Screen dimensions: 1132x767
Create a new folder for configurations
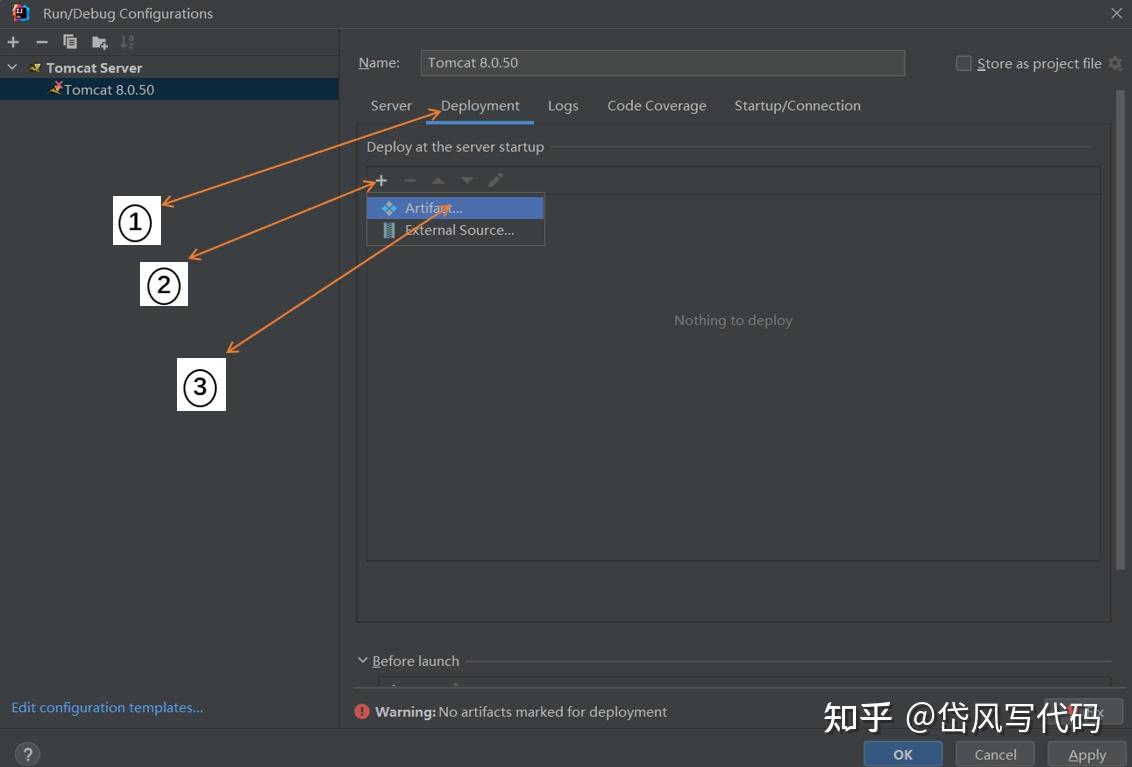coord(97,42)
